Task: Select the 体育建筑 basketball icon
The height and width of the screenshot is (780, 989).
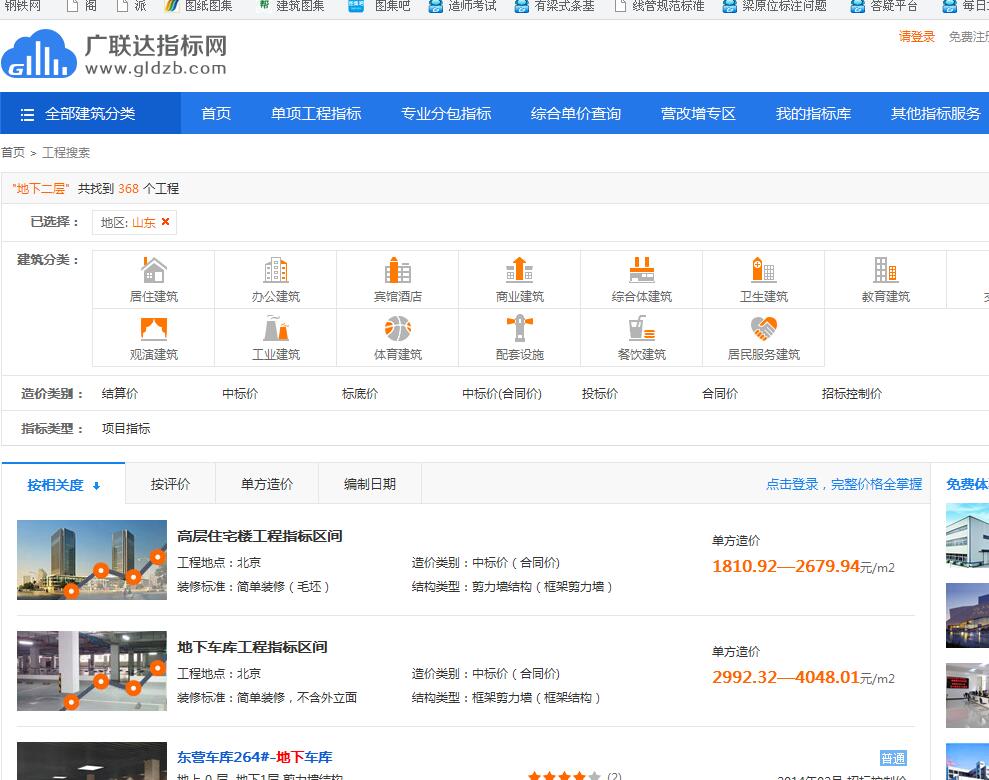Action: click(398, 329)
